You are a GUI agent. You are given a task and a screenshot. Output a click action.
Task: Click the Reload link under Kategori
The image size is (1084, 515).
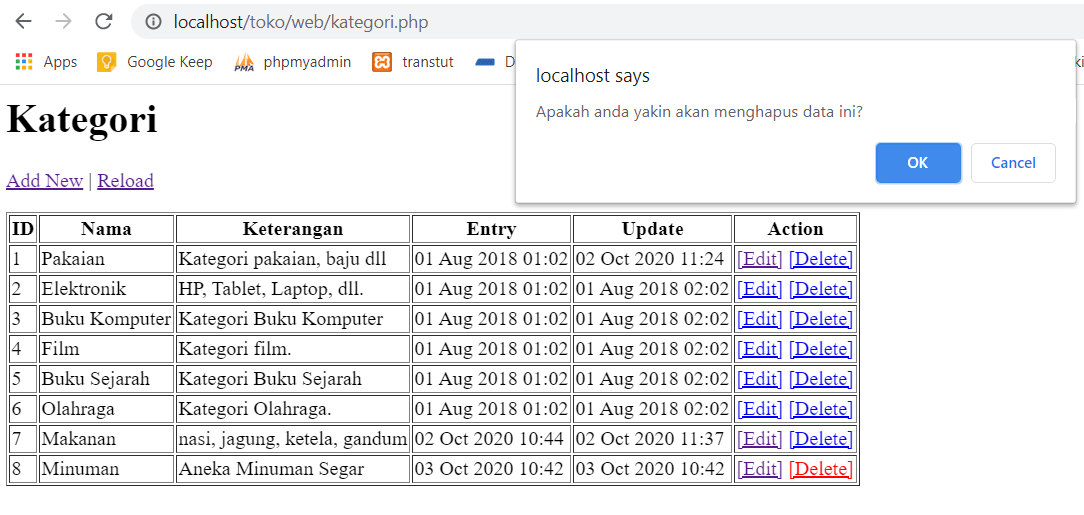(125, 181)
